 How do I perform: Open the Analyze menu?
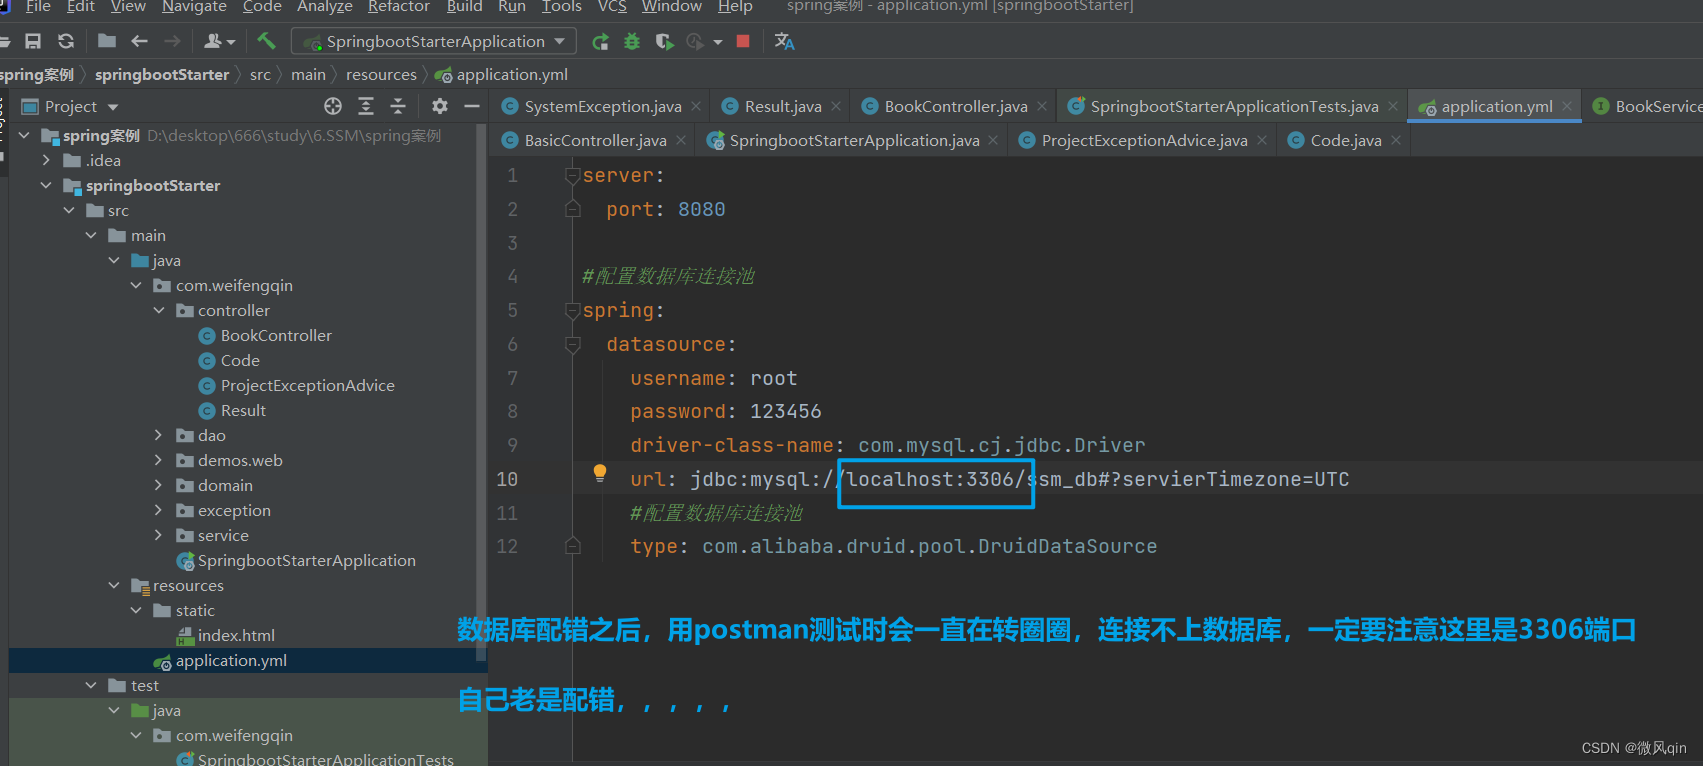click(325, 7)
